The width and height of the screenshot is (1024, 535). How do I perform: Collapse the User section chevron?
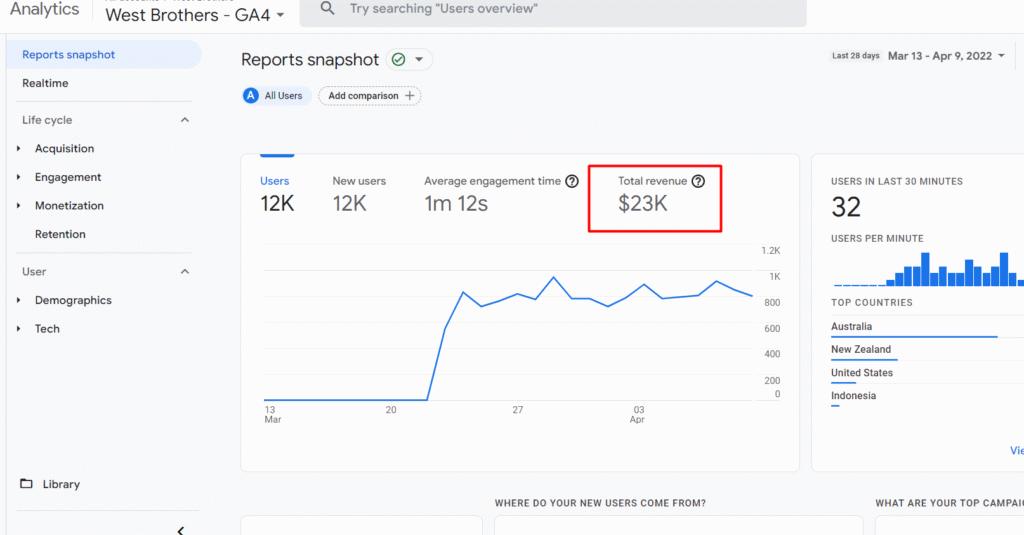click(185, 272)
